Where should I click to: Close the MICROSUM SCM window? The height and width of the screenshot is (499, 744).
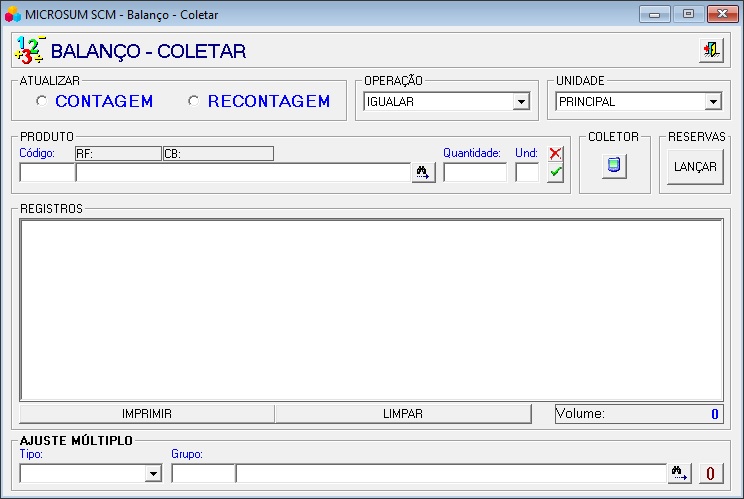click(x=722, y=14)
